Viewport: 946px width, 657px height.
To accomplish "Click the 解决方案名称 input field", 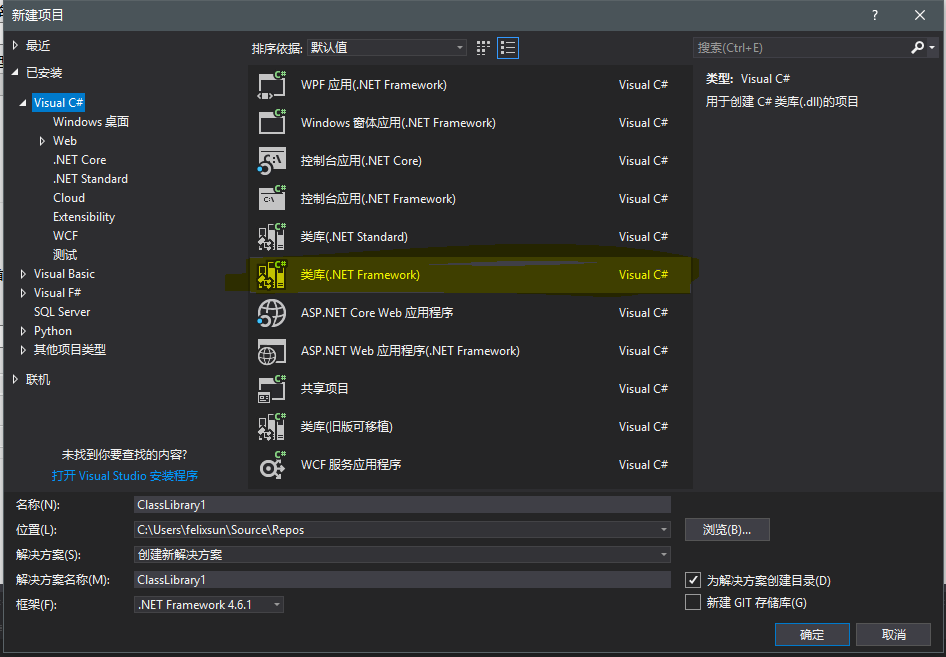I will tap(402, 580).
